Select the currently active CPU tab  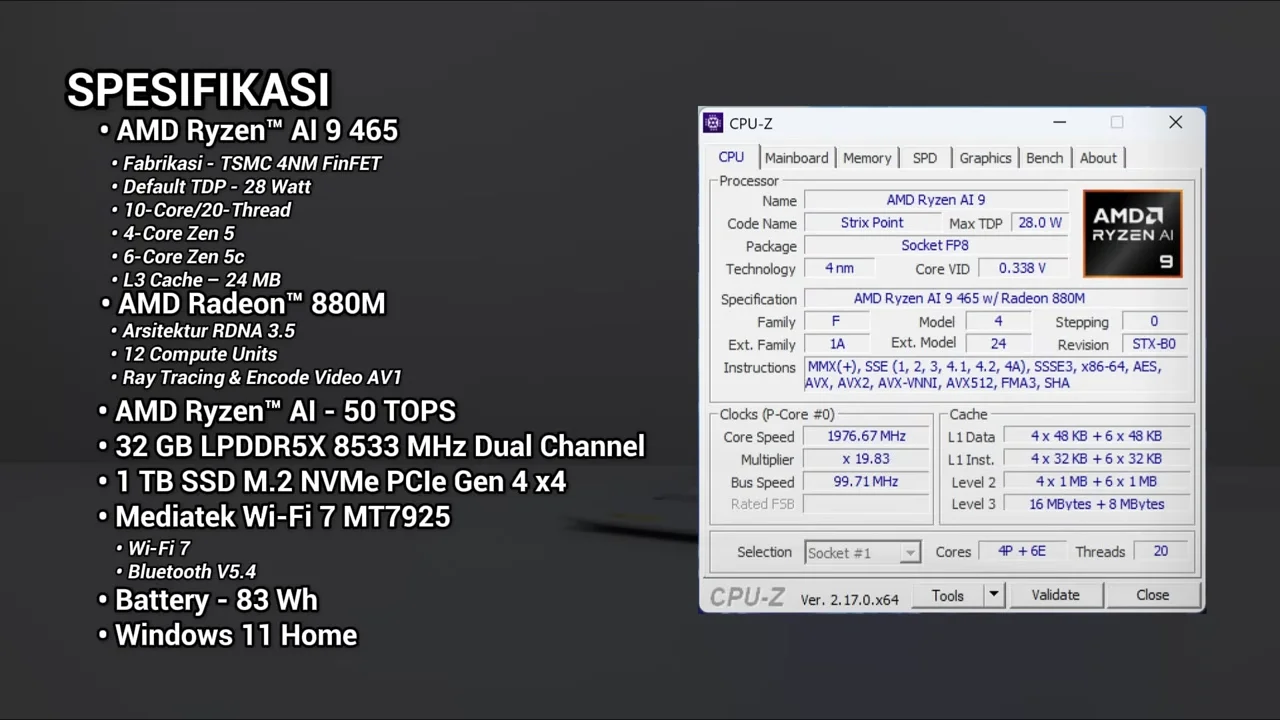click(x=730, y=157)
